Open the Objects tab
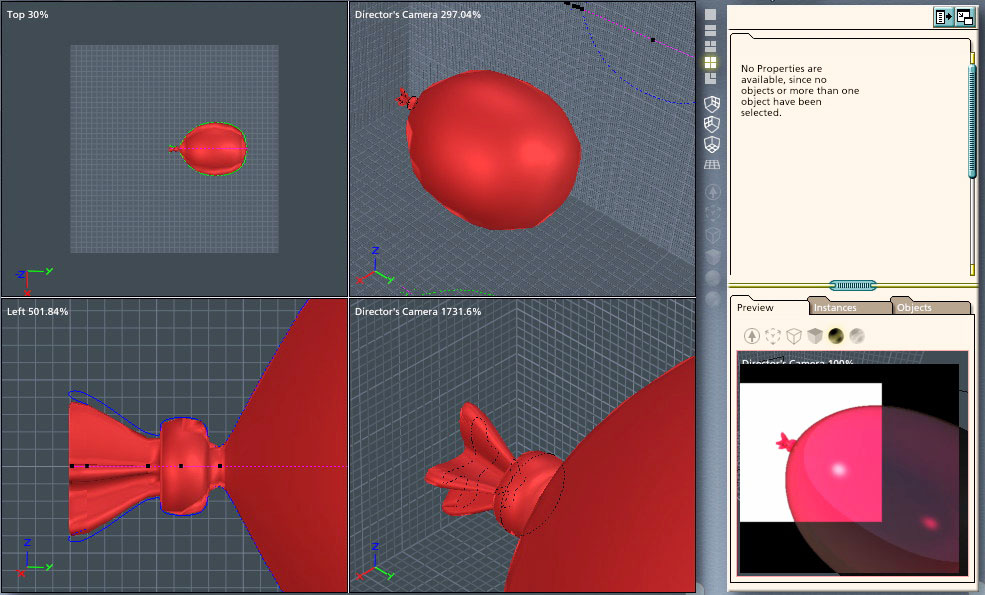985x595 pixels. click(914, 308)
